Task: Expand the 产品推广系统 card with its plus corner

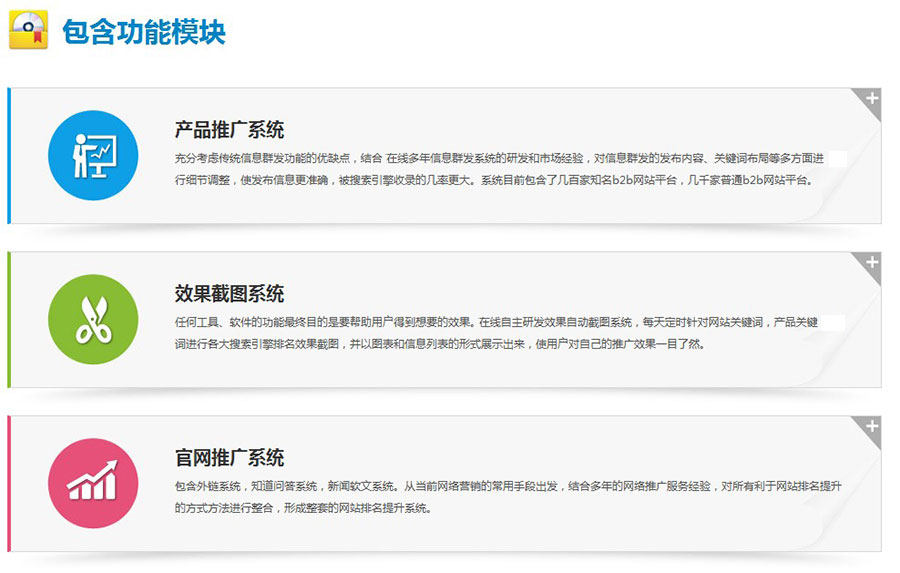Action: point(871,98)
